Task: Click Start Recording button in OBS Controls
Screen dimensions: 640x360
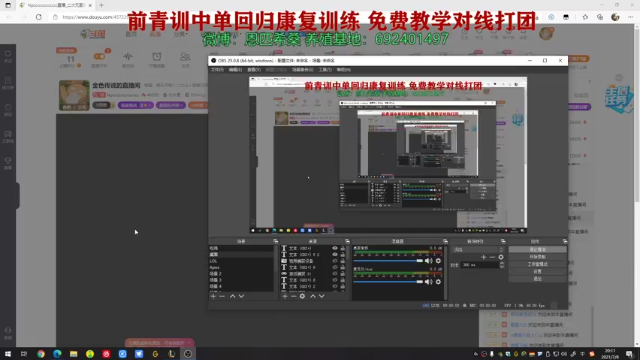Action: 538,257
